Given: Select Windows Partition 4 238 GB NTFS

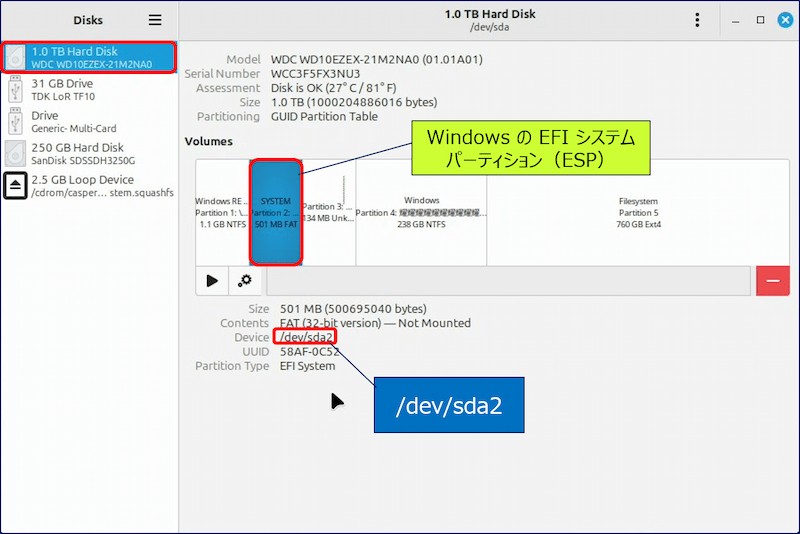Looking at the screenshot, I should pyautogui.click(x=421, y=212).
